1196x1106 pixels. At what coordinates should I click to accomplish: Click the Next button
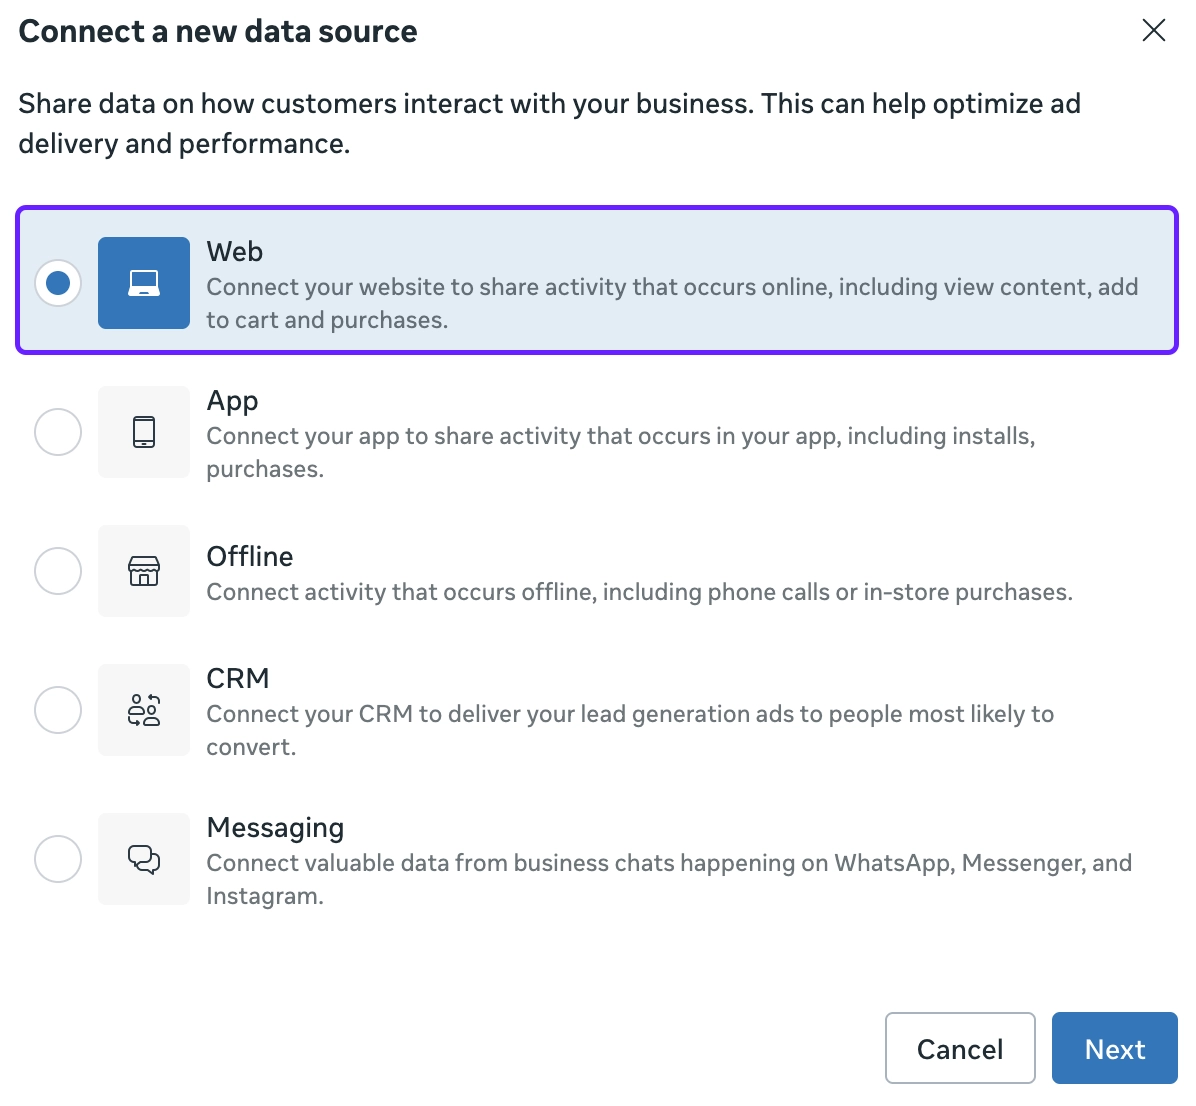coord(1114,1048)
